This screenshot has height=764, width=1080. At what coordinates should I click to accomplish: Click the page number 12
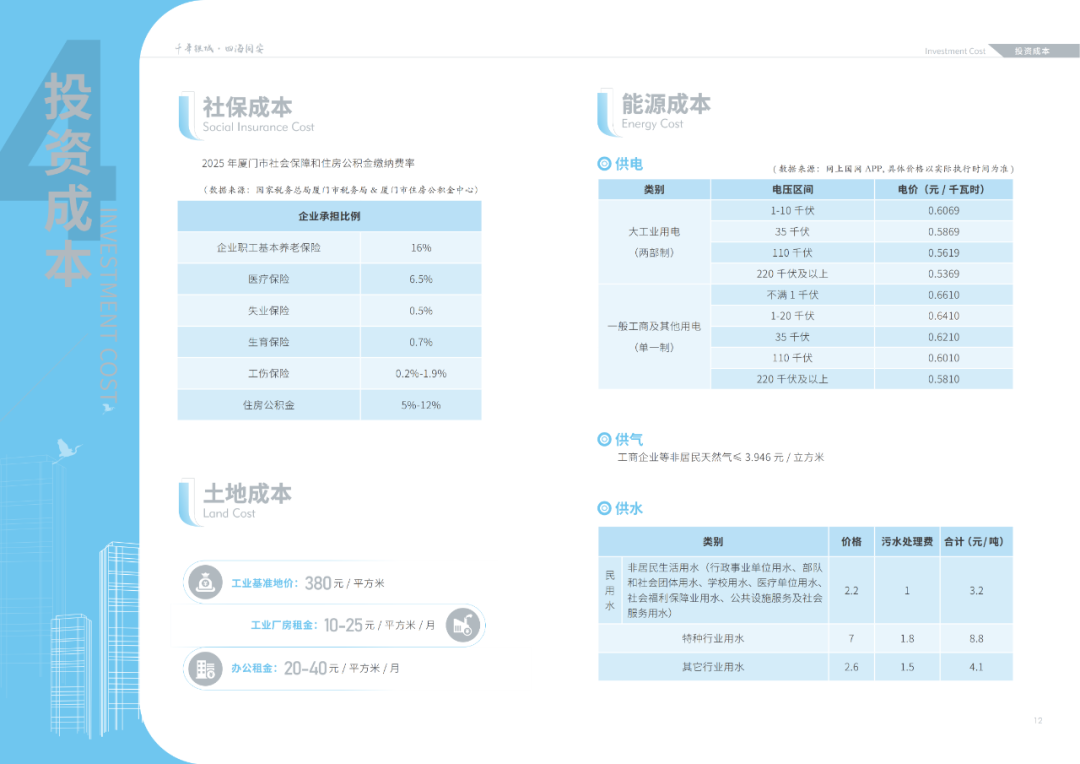pyautogui.click(x=1040, y=718)
